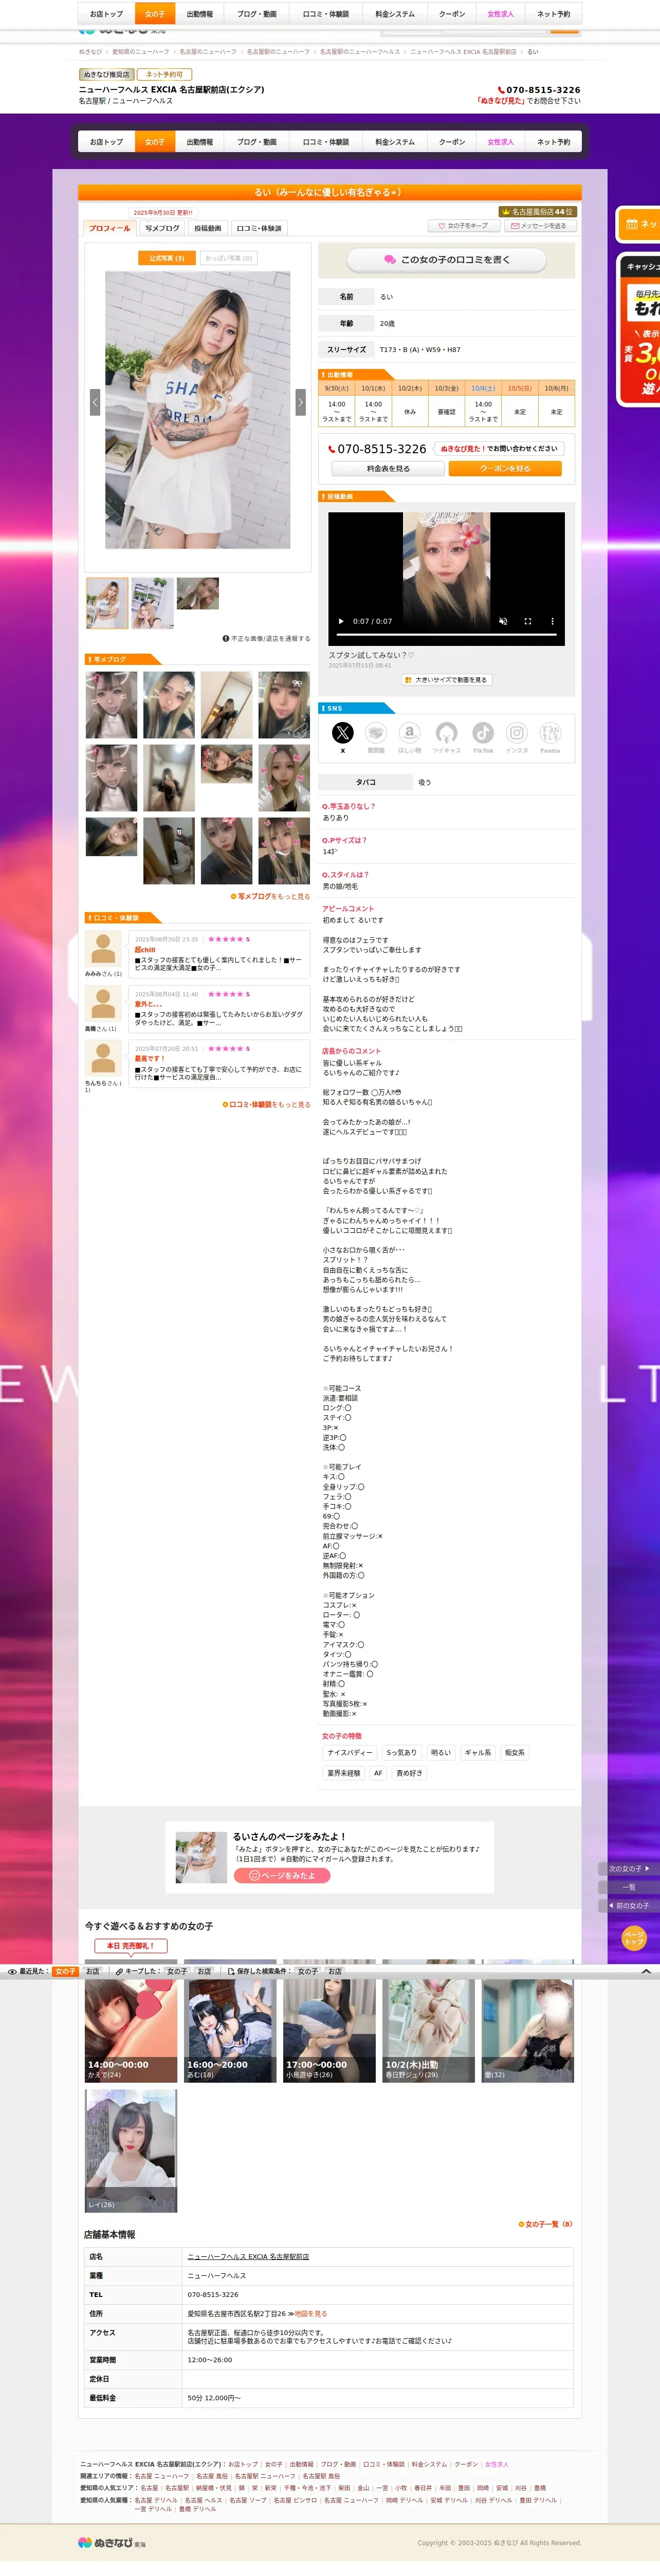The width and height of the screenshot is (660, 2576).
Task: Select the third photo thumbnail under the main image
Action: (x=198, y=593)
